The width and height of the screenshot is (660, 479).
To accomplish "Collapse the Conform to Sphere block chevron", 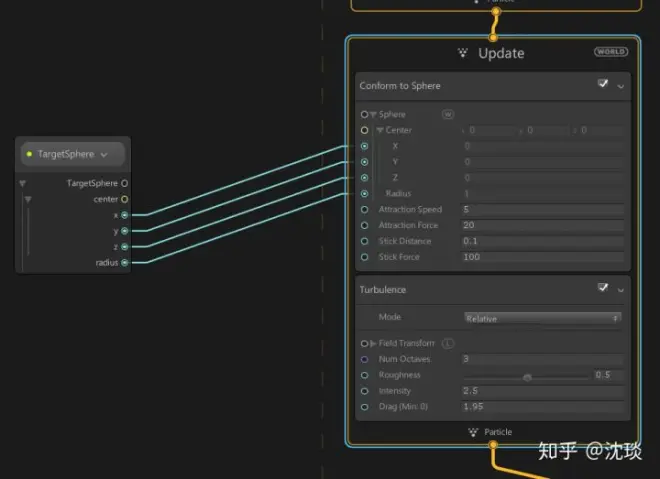I will coord(620,87).
